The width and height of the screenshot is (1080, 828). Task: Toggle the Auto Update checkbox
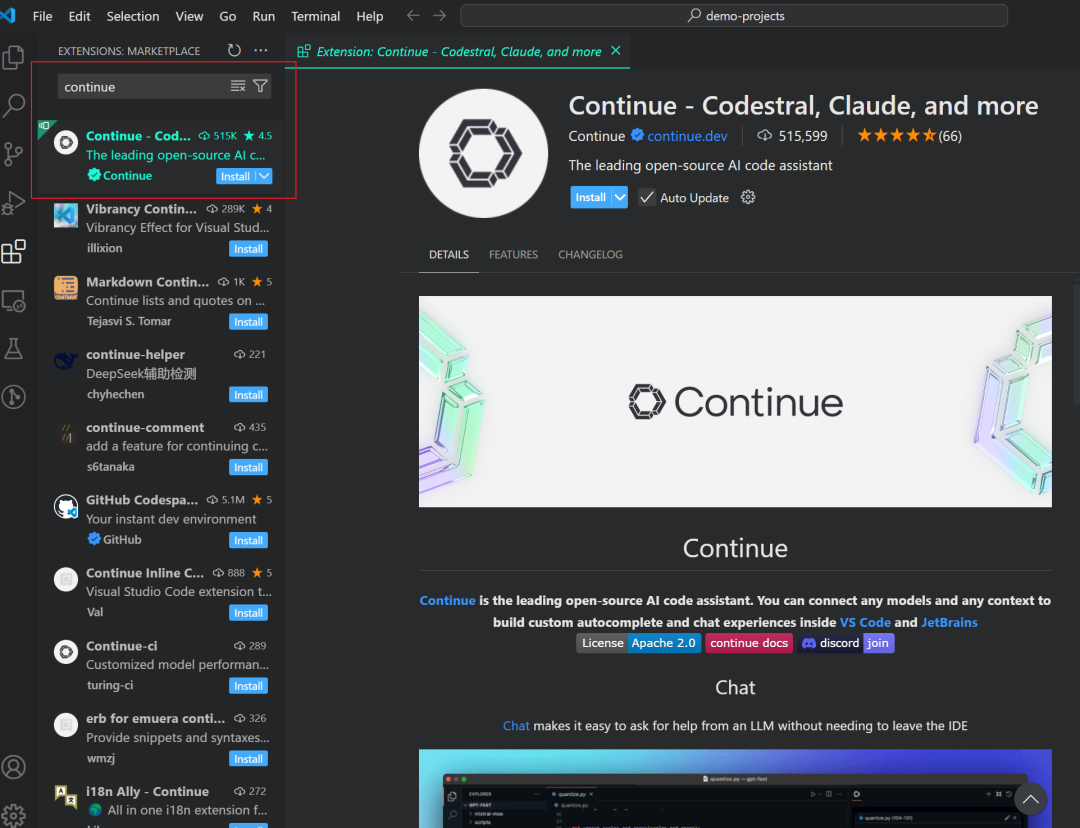click(646, 198)
